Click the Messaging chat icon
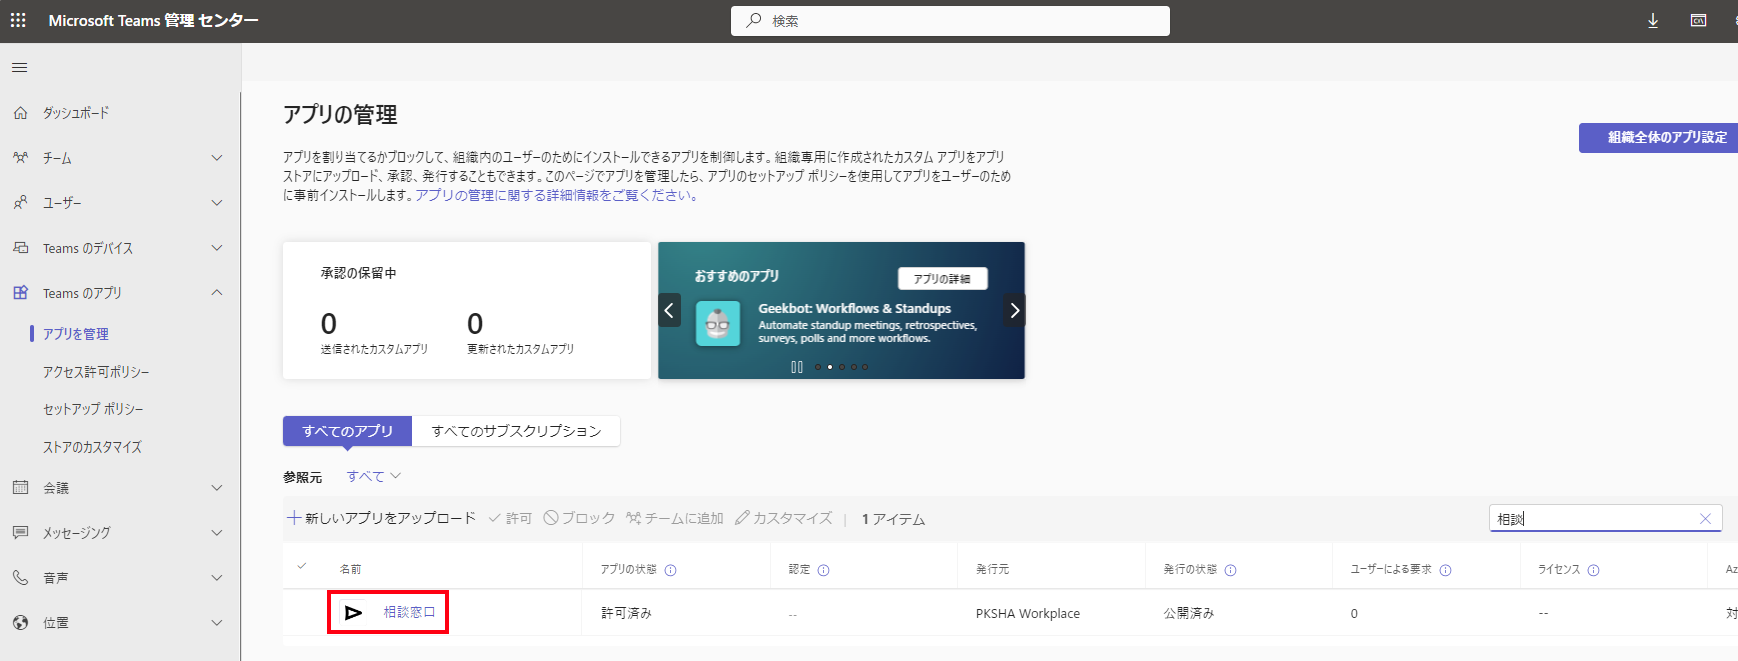Viewport: 1738px width, 661px height. tap(21, 533)
